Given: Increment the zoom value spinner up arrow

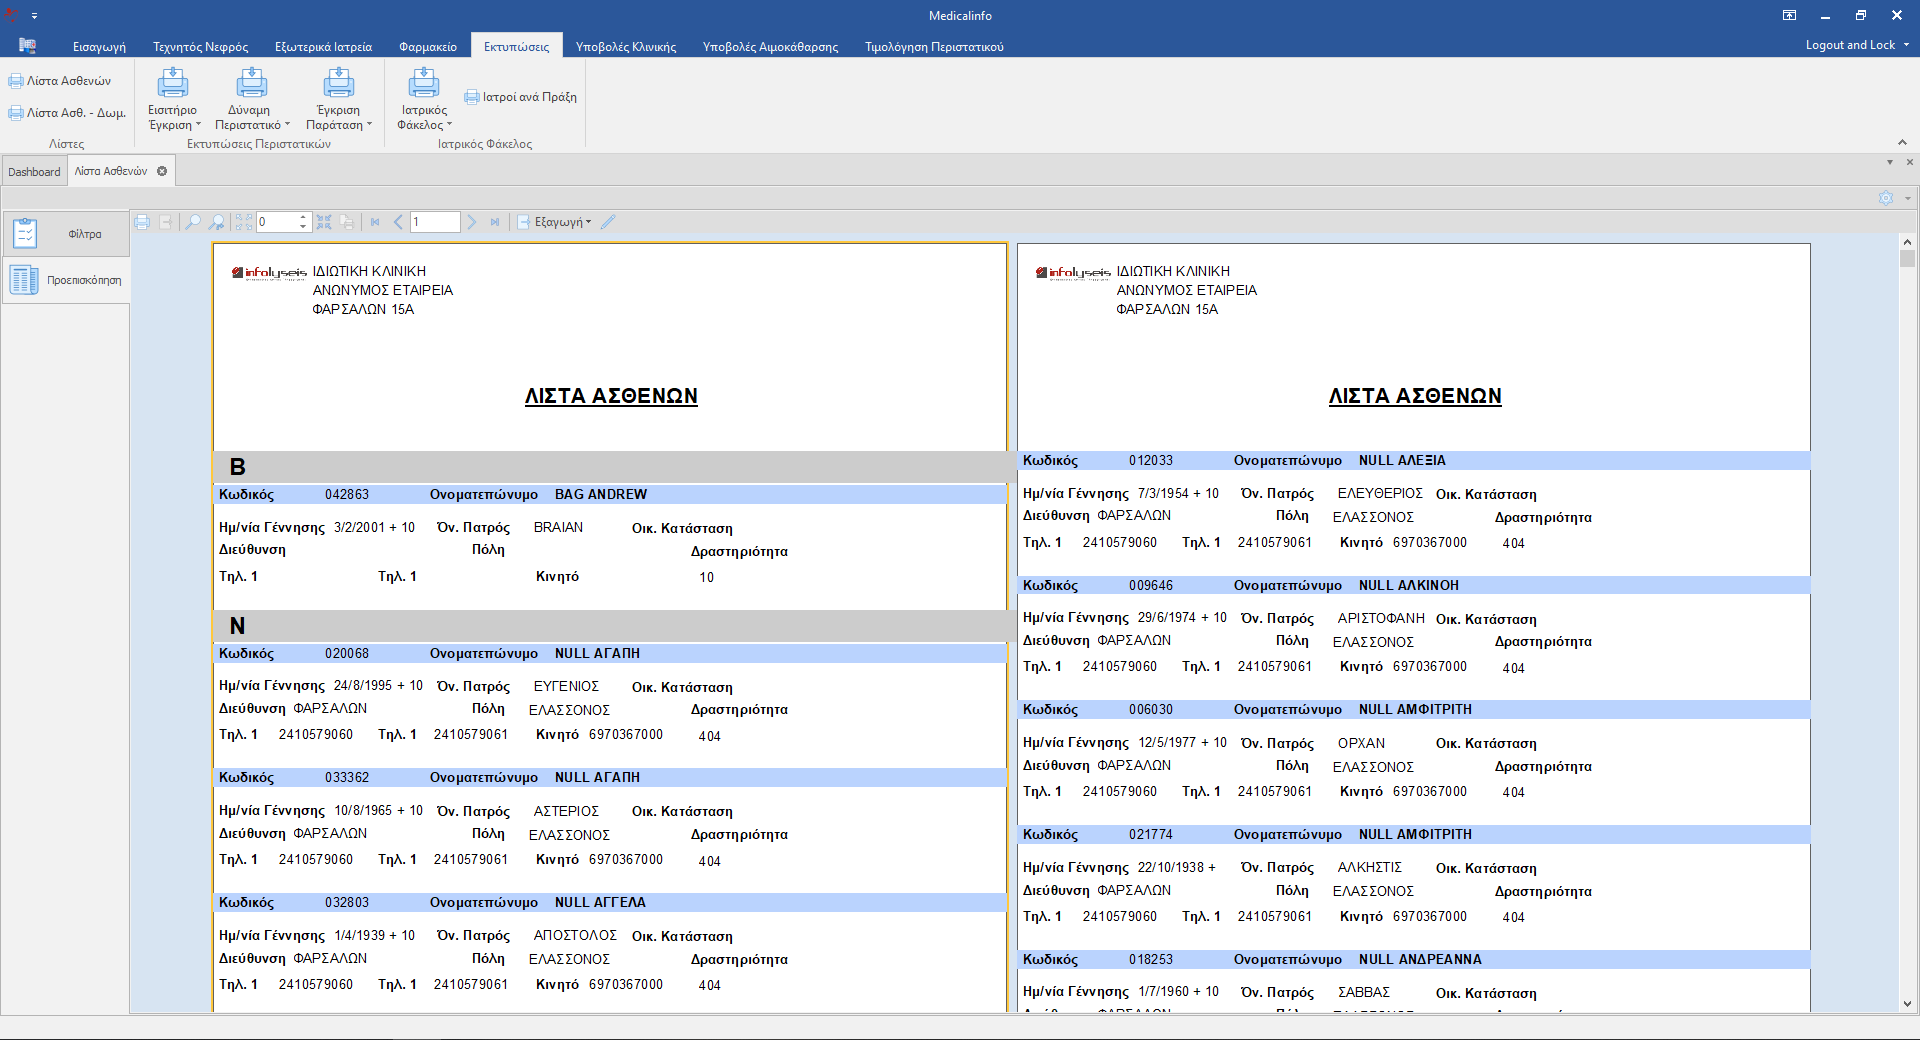Looking at the screenshot, I should 303,217.
